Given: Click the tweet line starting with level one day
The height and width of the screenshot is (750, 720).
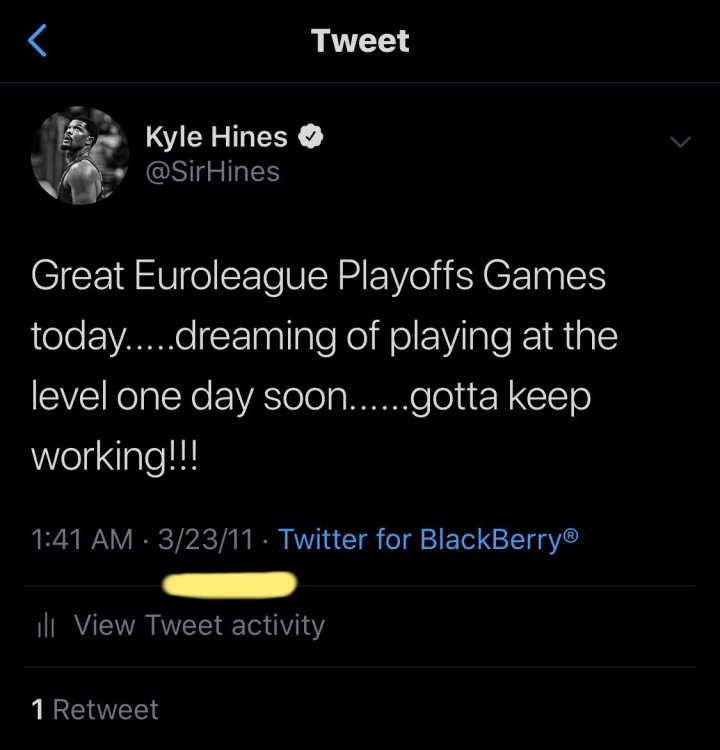Looking at the screenshot, I should coord(311,397).
